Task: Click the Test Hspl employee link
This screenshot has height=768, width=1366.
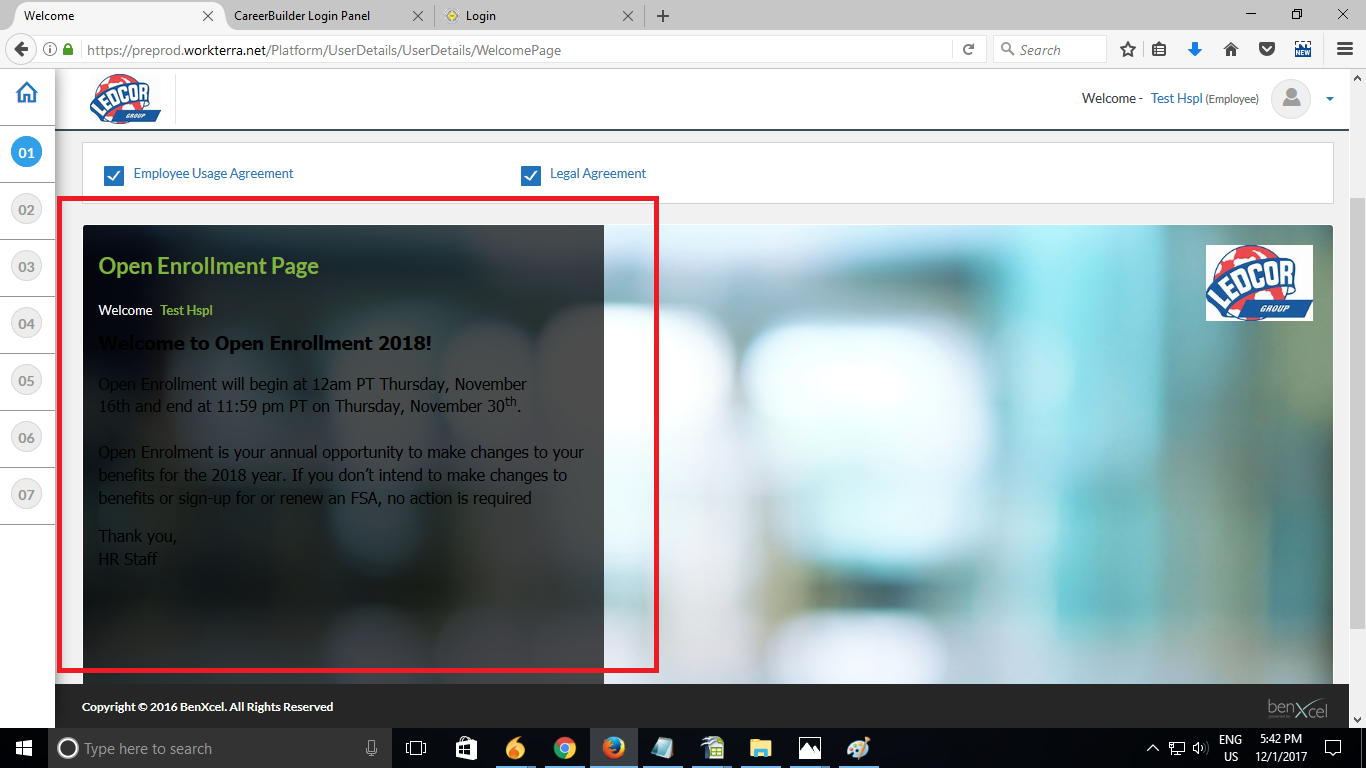Action: pyautogui.click(x=1175, y=98)
